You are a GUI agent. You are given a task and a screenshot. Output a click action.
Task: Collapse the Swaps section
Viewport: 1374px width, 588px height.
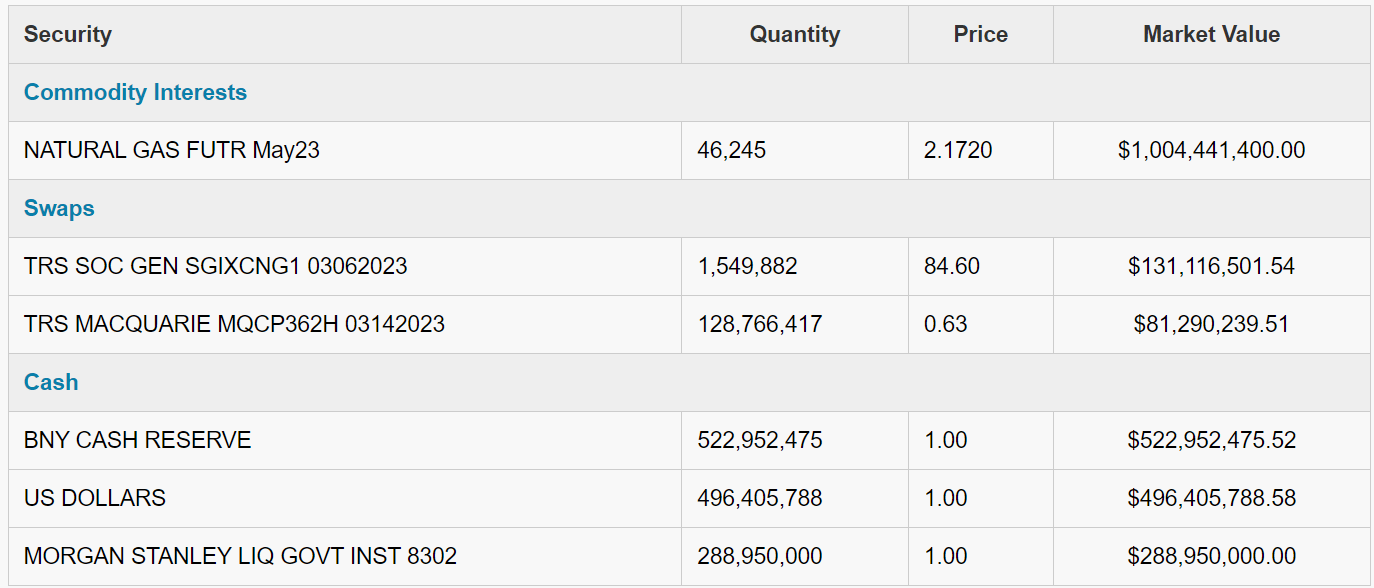click(59, 208)
